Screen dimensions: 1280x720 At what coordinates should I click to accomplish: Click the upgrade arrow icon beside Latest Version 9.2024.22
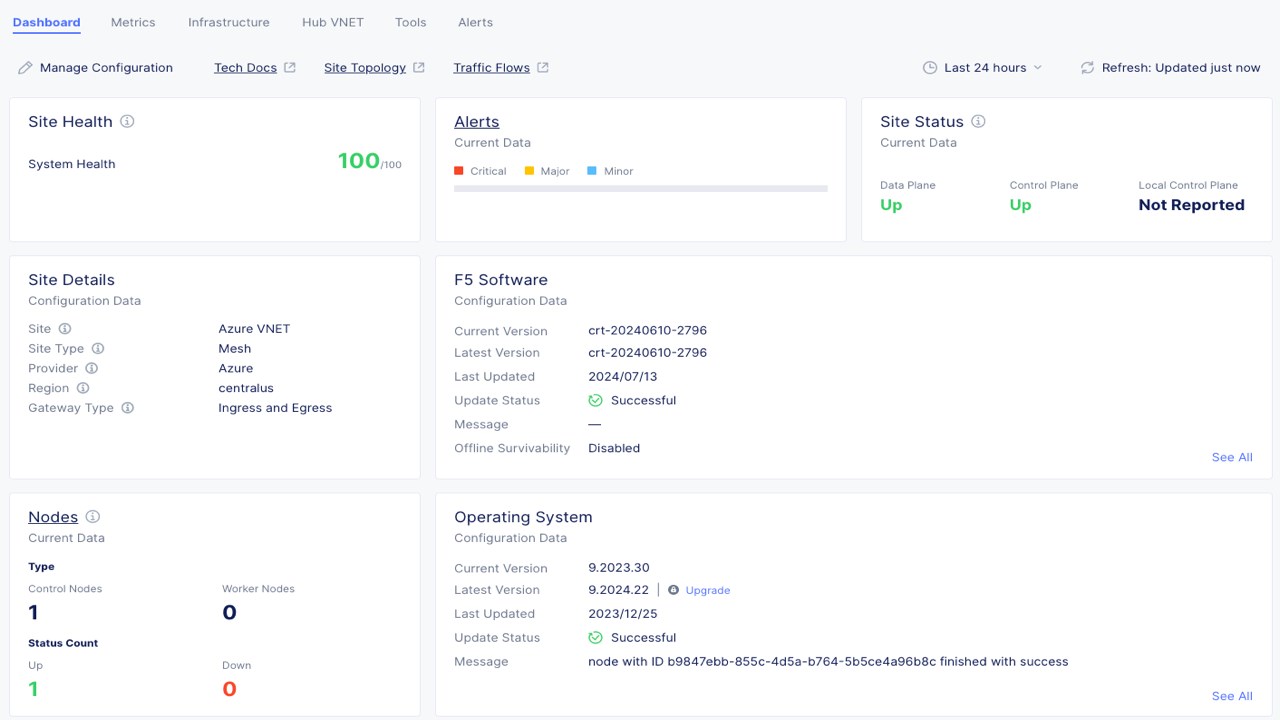tap(673, 590)
